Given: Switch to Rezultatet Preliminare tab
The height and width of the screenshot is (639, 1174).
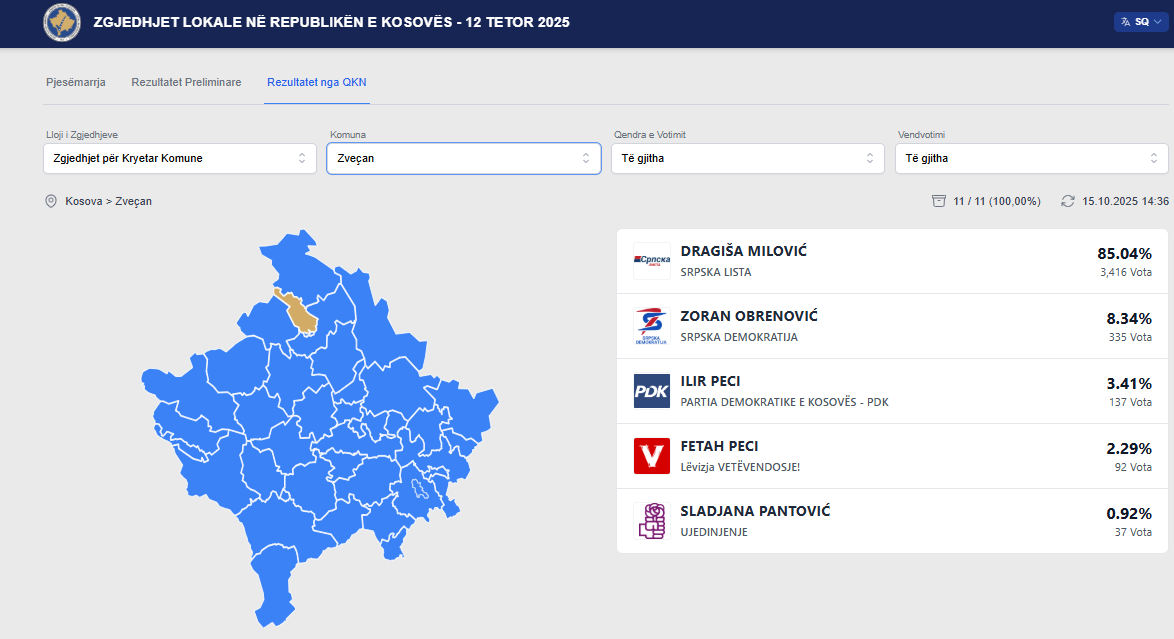Looking at the screenshot, I should [186, 82].
